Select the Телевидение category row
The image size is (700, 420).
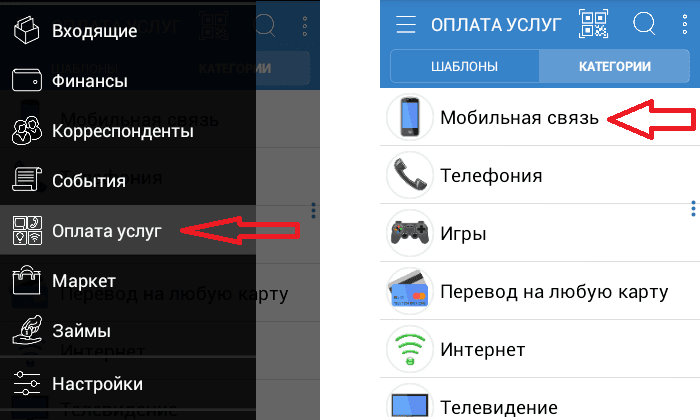(540, 399)
